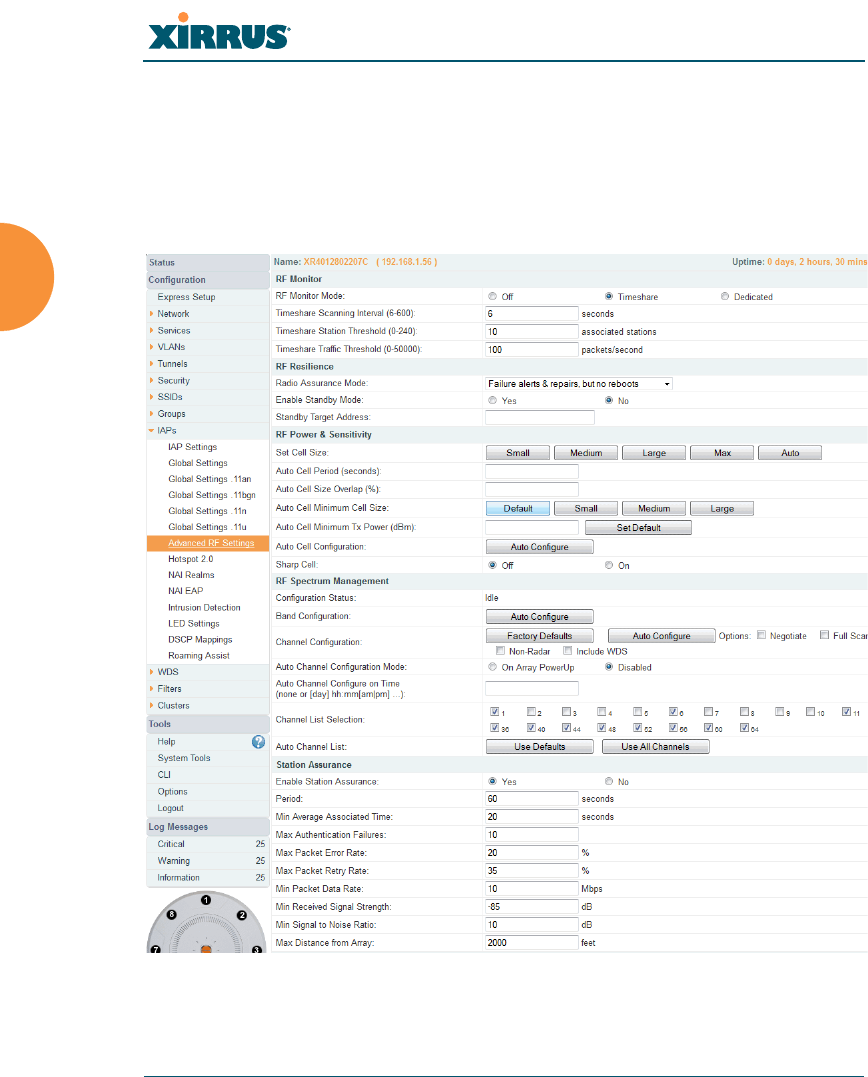
Task: Check the Include WDS option
Action: coord(567,650)
